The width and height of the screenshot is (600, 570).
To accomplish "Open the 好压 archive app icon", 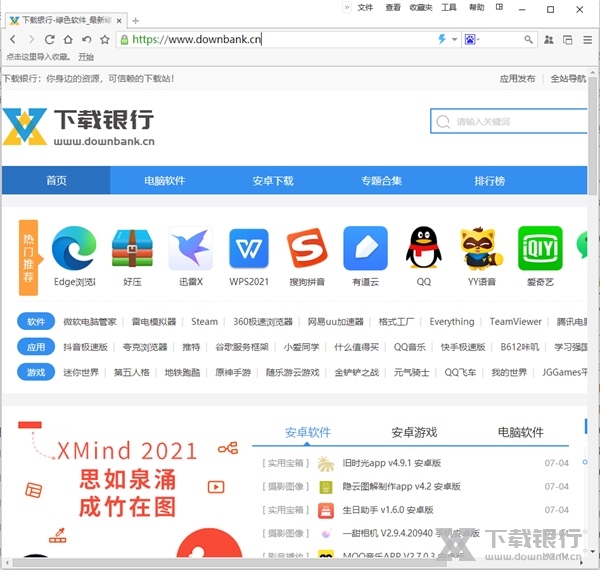I will tap(132, 248).
